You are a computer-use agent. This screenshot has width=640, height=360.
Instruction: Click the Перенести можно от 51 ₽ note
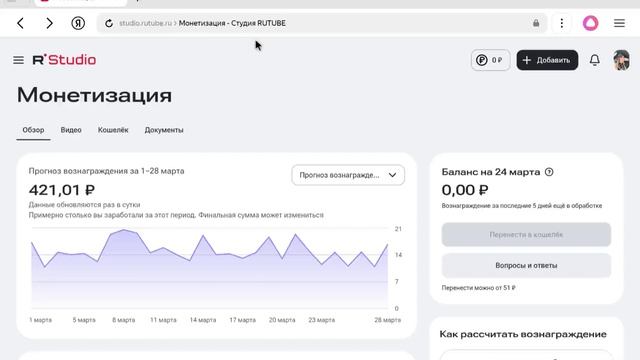click(x=478, y=288)
